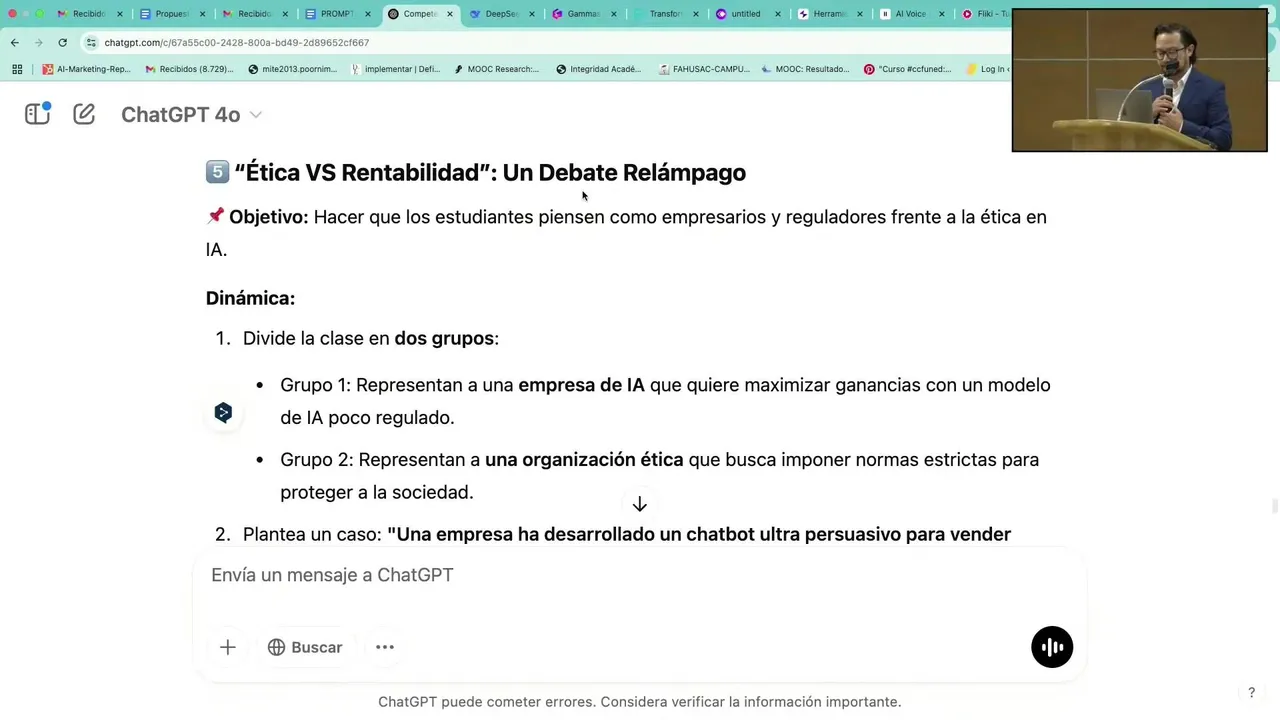Open Integridad Acadé bookmark
1280x720 pixels.
598,69
